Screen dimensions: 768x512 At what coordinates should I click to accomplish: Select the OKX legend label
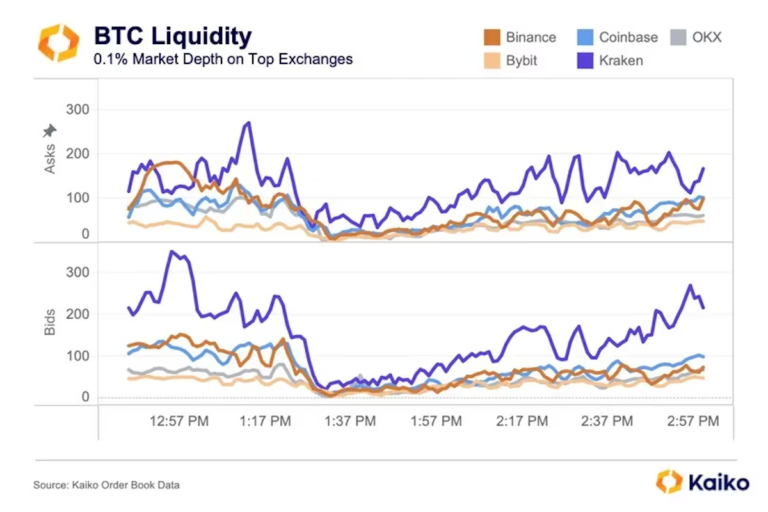705,37
